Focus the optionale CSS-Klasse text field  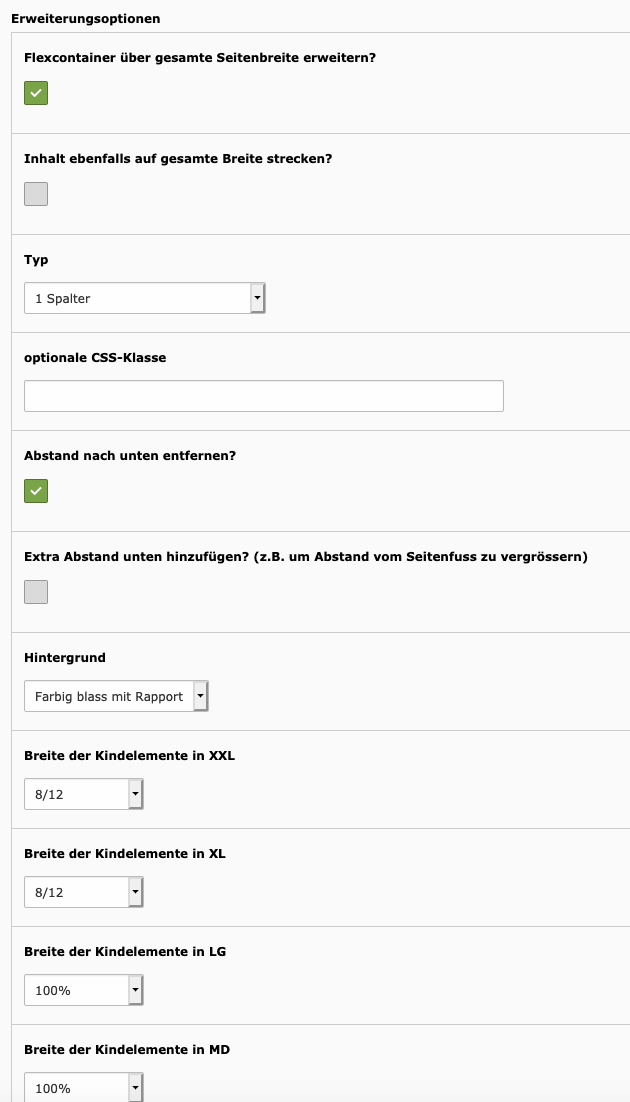[x=264, y=396]
